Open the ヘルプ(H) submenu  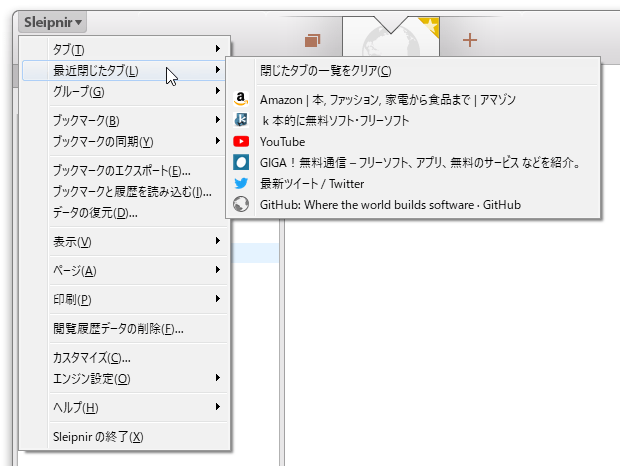125,407
